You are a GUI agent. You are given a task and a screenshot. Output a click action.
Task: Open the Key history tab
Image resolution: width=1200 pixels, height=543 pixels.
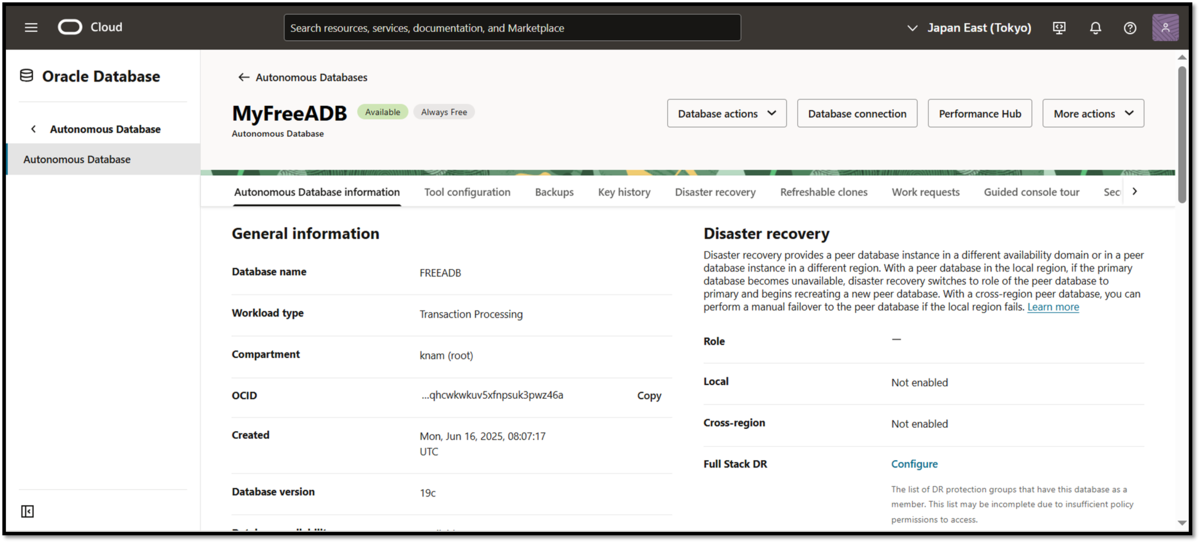tap(624, 192)
